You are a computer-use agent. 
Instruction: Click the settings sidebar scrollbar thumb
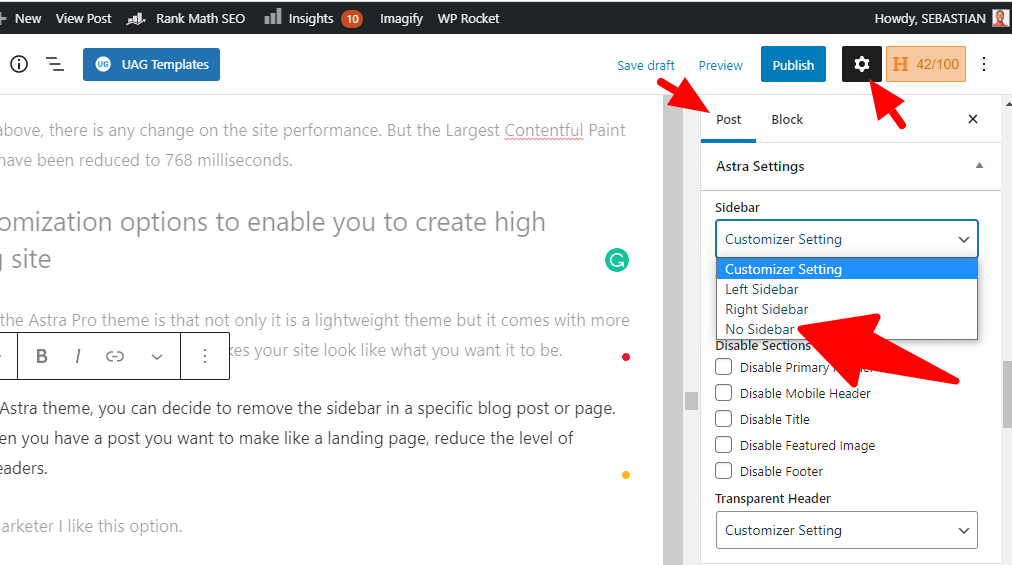[x=1007, y=394]
